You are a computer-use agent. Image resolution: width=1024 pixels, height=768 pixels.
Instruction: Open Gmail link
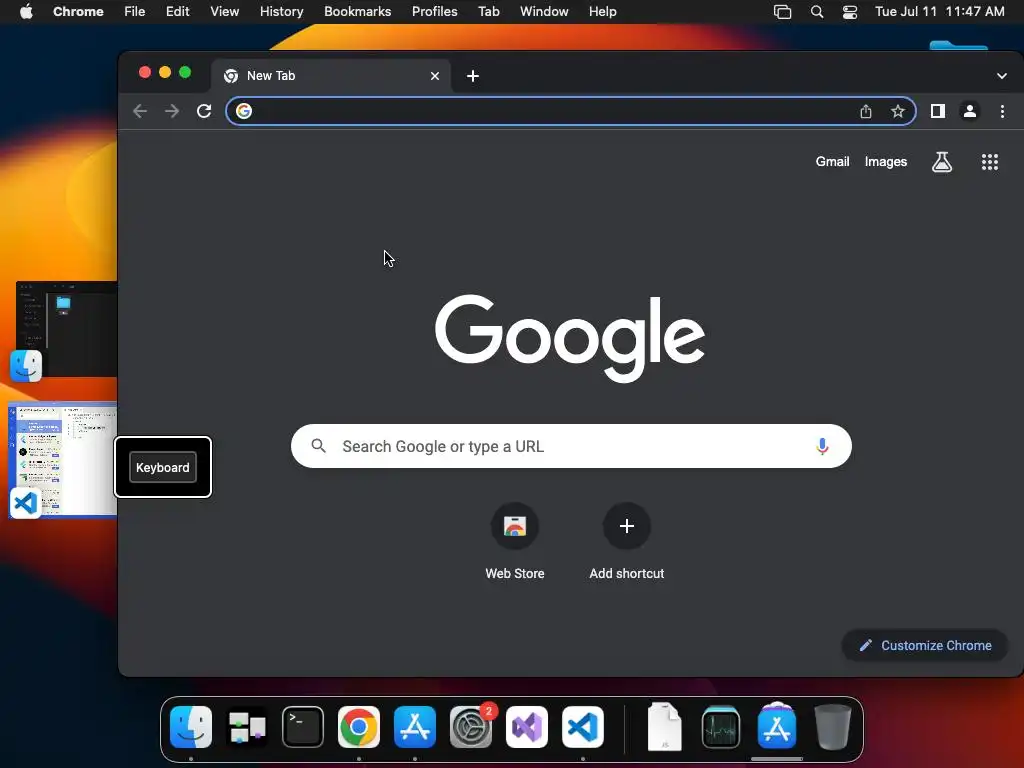click(x=832, y=162)
